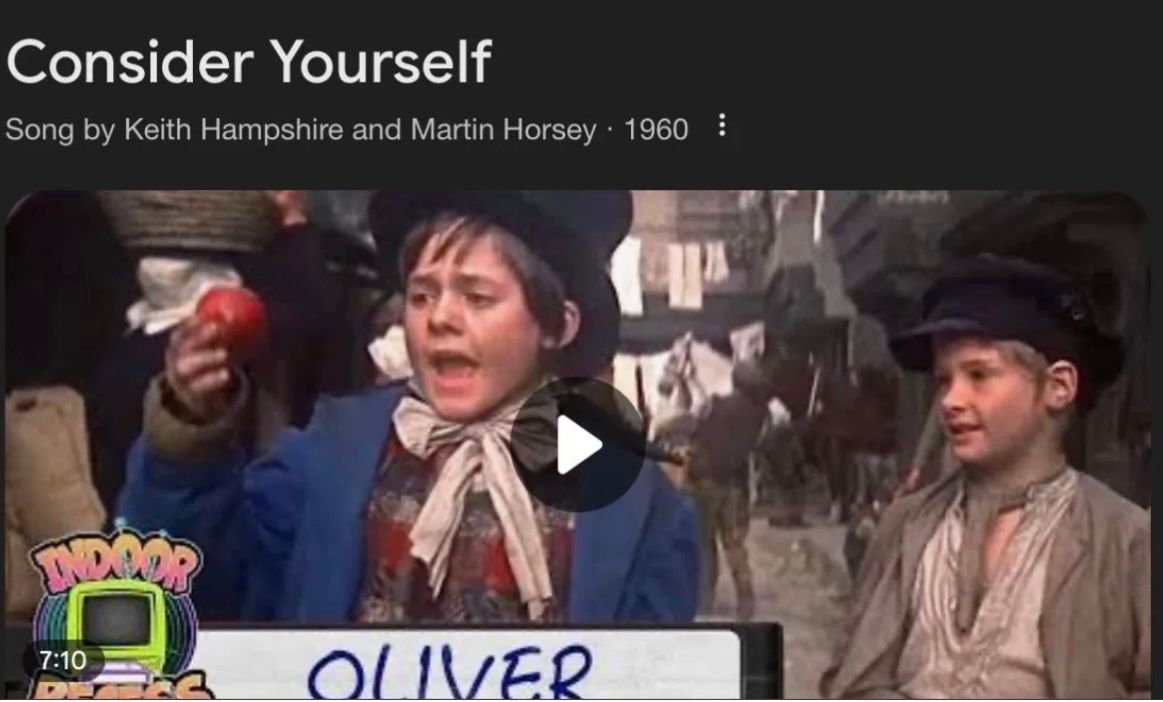Viewport: 1163px width, 702px height.
Task: Select the Martin Horsey artist name
Action: pos(503,129)
